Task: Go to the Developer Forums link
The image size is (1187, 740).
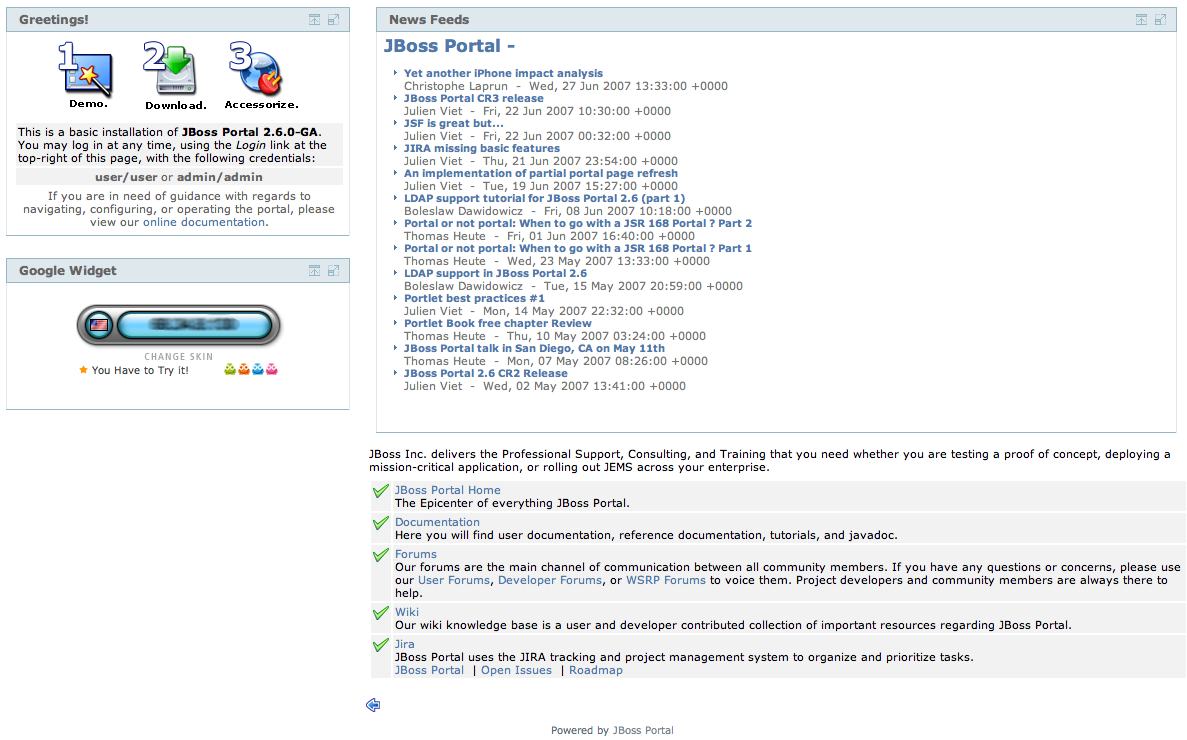Action: tap(549, 580)
